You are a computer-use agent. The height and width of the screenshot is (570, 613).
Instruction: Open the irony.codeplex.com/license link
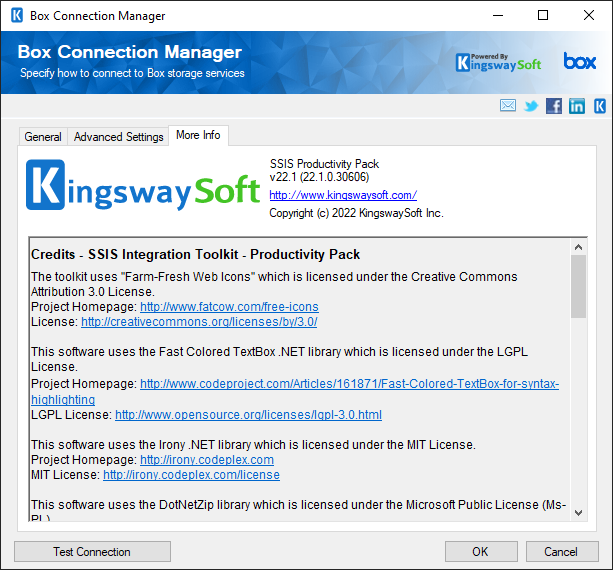pos(191,475)
